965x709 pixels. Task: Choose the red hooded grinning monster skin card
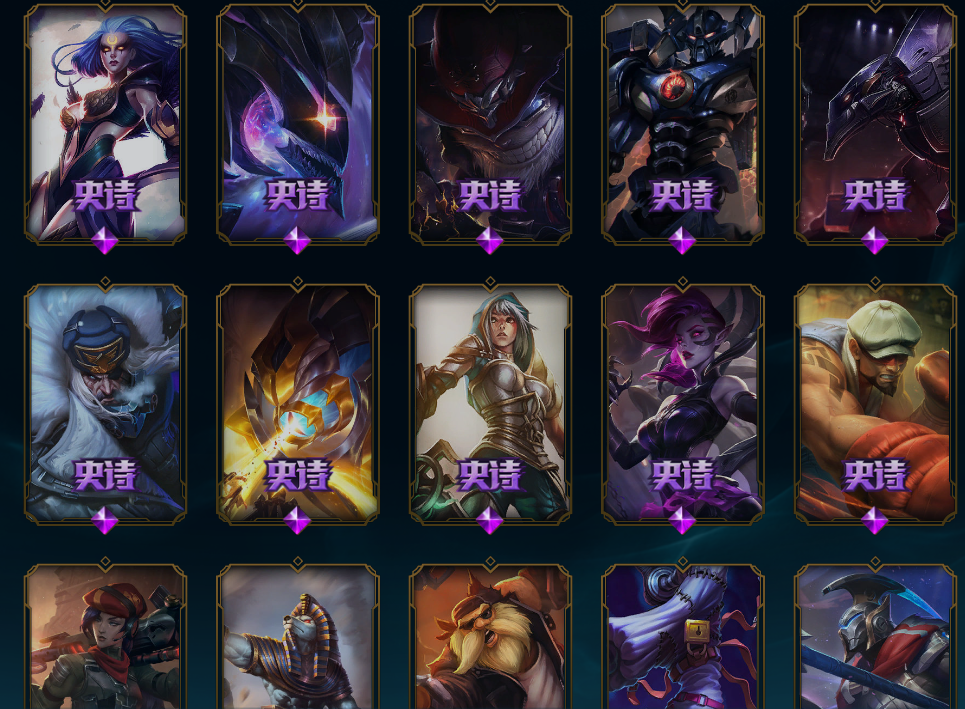click(x=491, y=123)
